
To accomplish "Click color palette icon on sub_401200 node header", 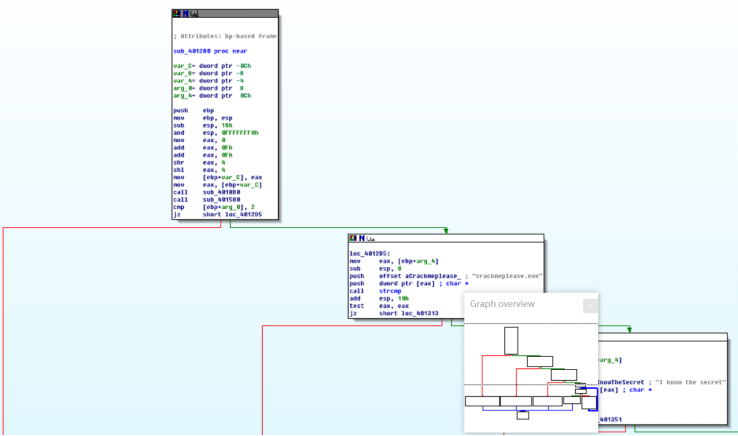I will [x=177, y=14].
